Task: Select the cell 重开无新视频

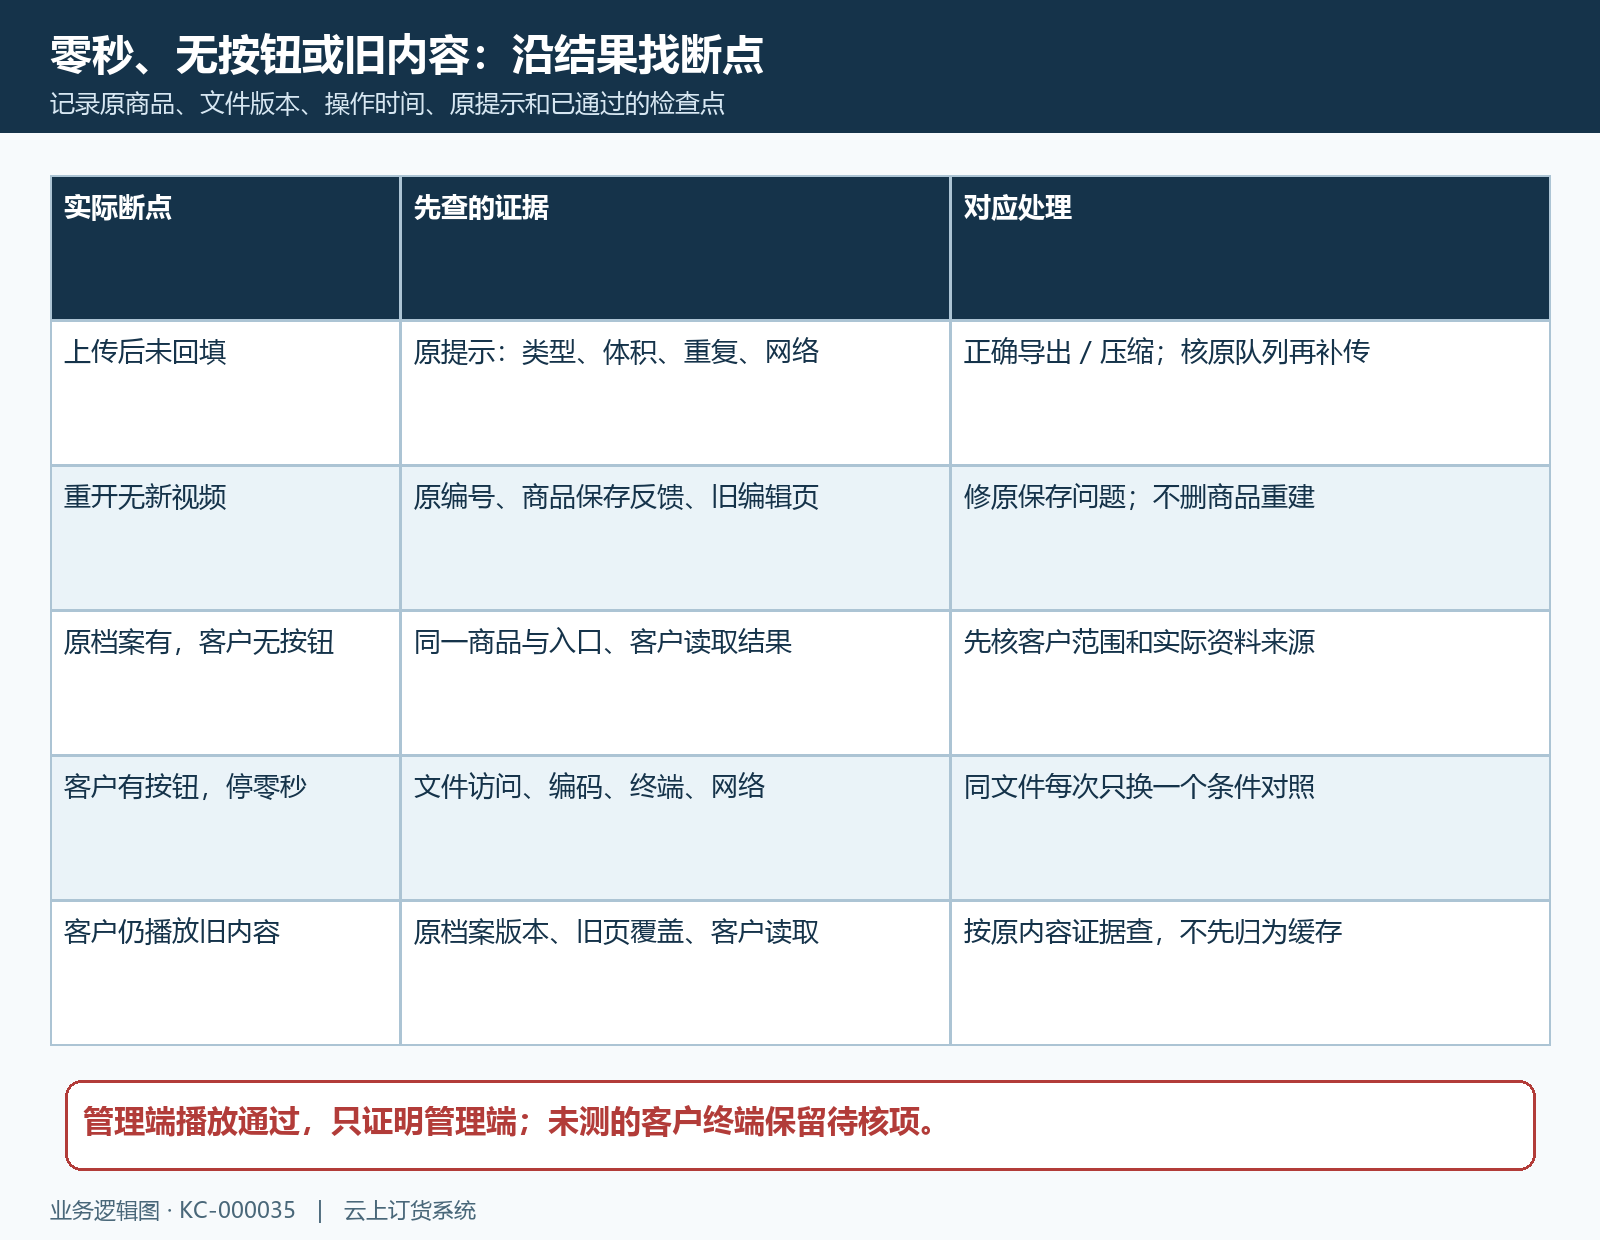Action: click(x=226, y=538)
